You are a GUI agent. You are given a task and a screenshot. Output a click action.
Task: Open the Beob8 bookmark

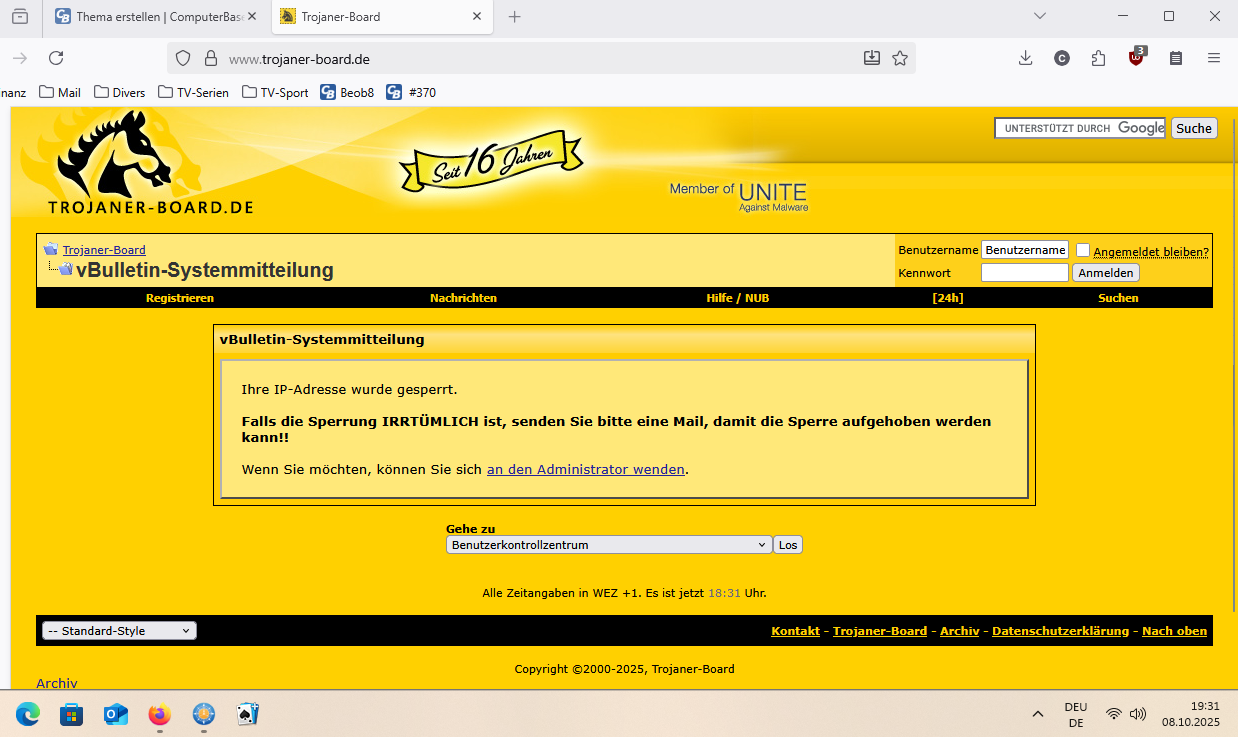347,92
